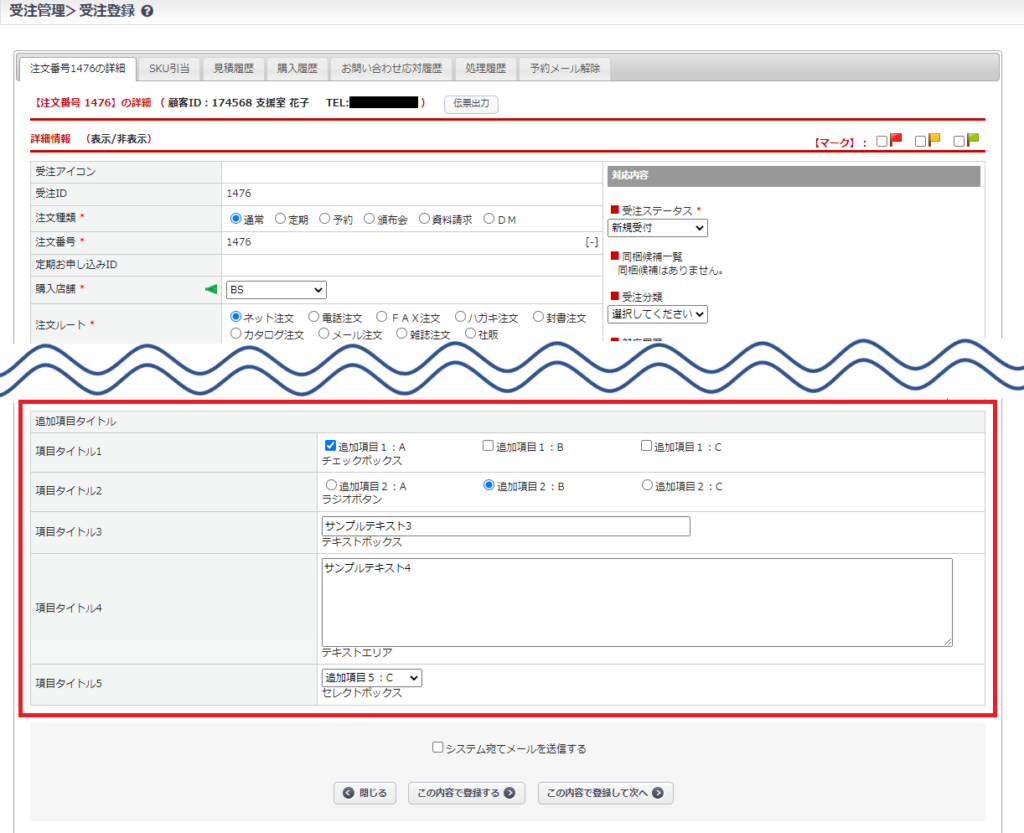Open the 受注ステータス dropdown

pyautogui.click(x=657, y=228)
